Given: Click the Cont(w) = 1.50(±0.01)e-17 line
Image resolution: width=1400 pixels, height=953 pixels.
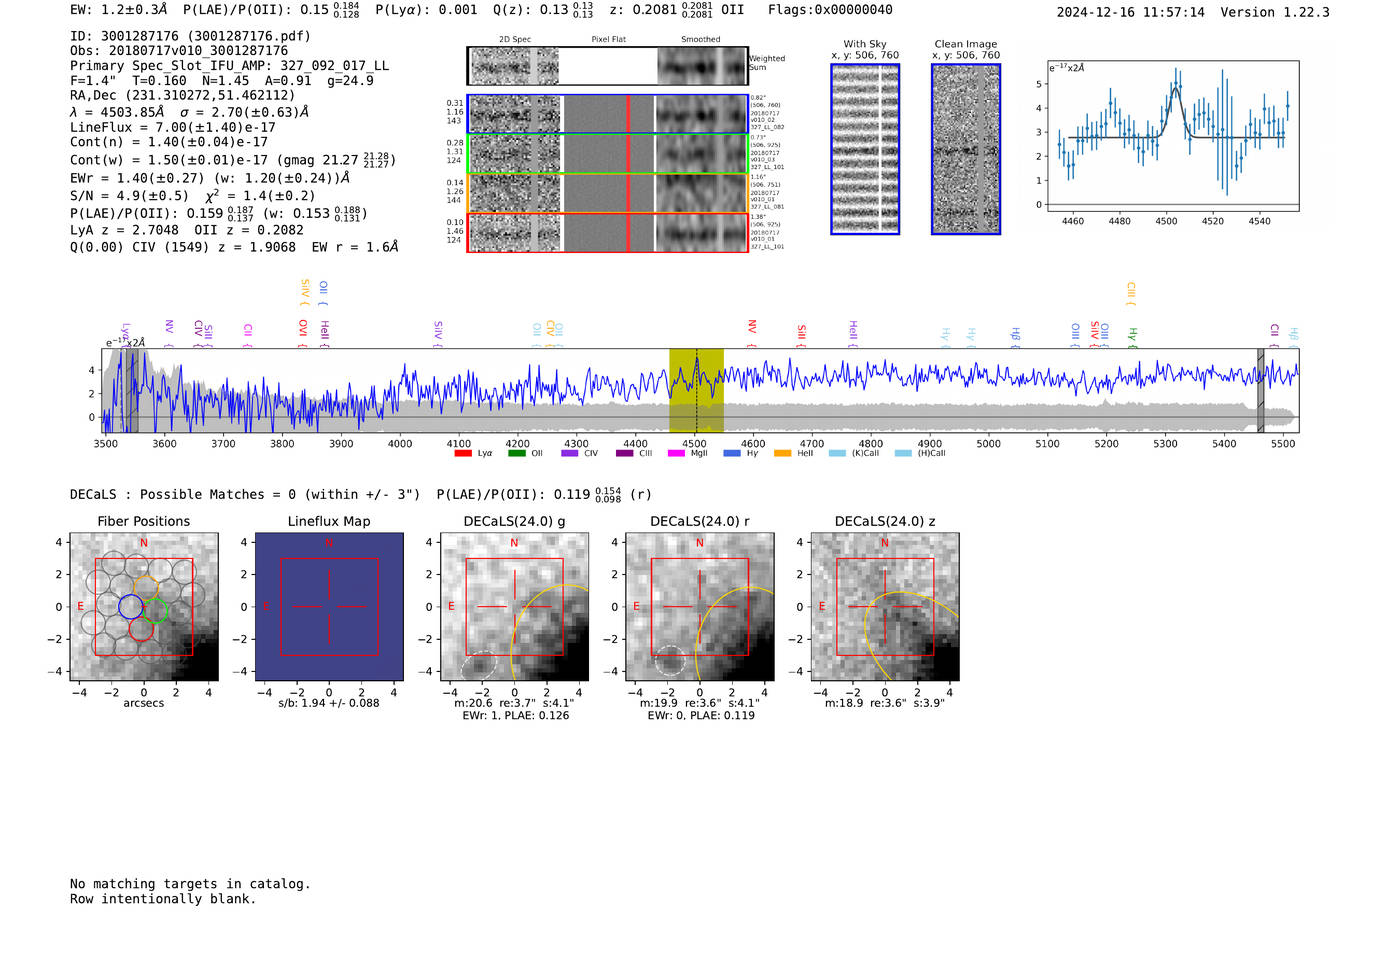Looking at the screenshot, I should (233, 160).
